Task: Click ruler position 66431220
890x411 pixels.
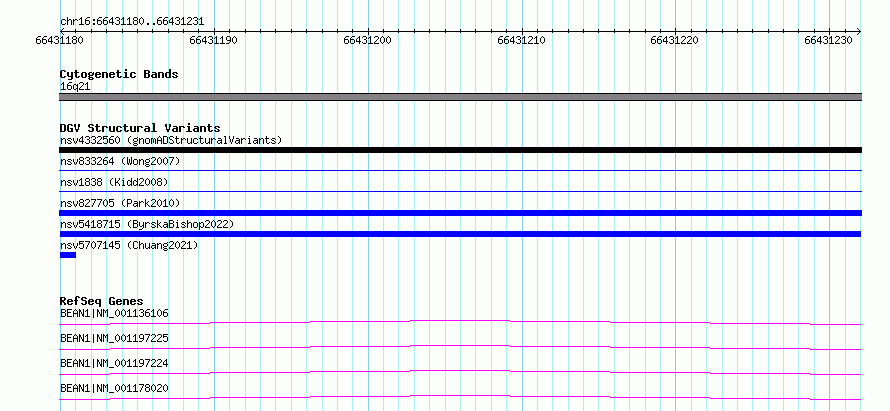Action: coord(674,40)
